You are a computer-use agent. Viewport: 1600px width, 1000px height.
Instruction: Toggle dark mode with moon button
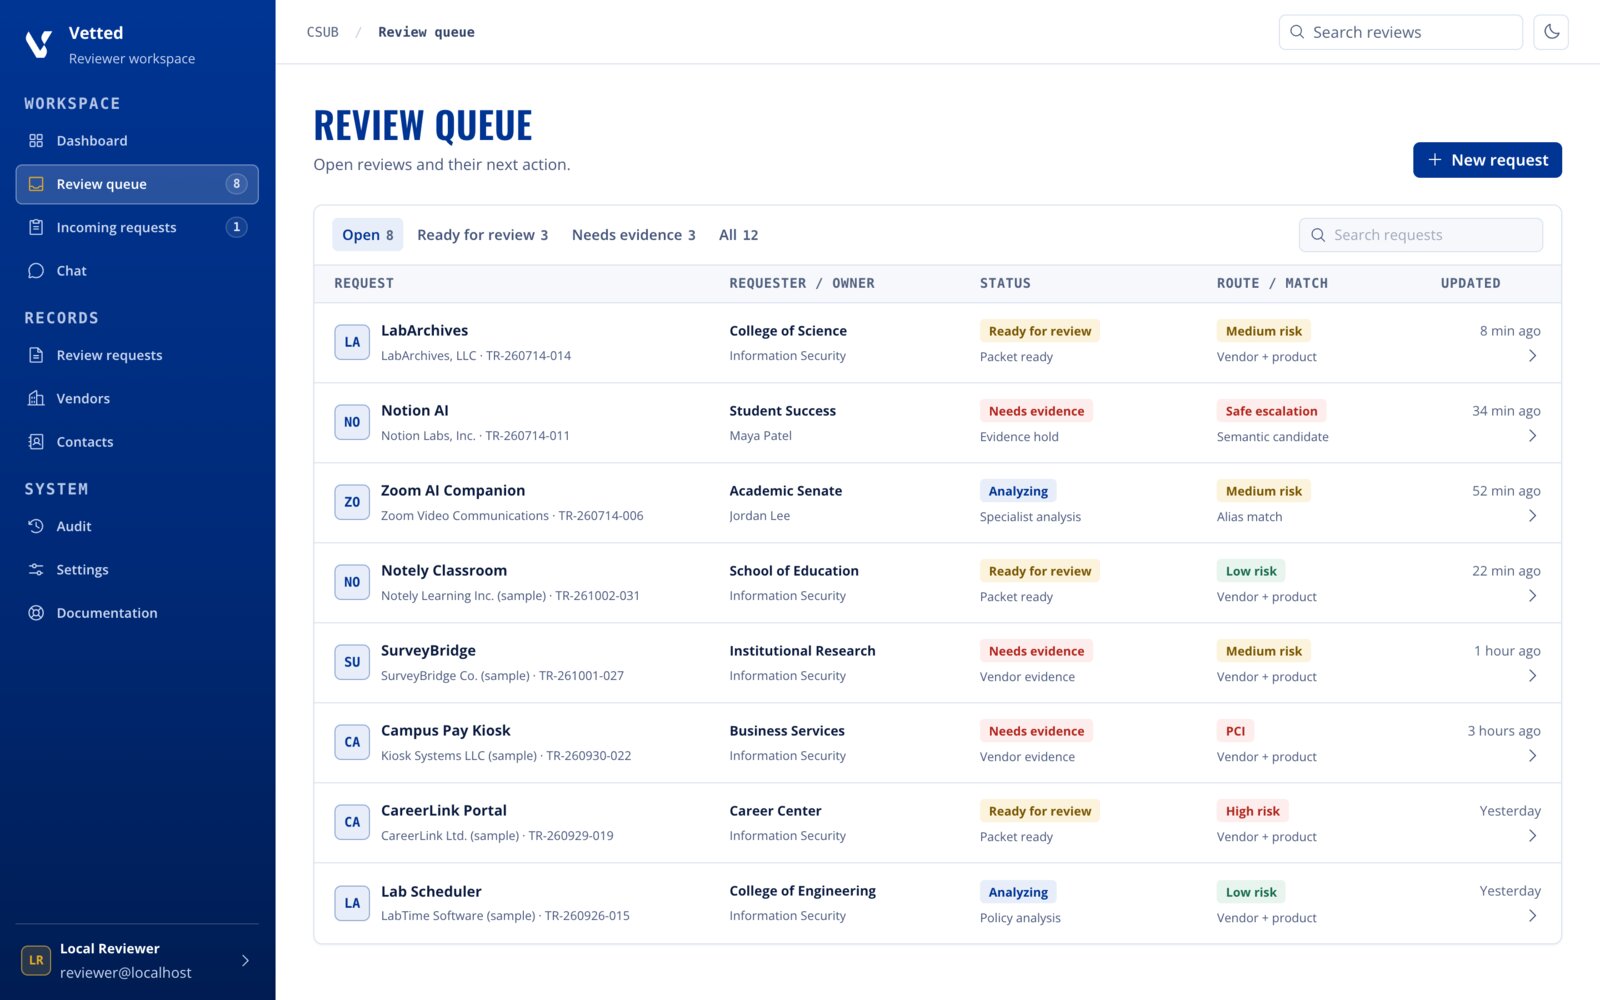click(x=1551, y=32)
